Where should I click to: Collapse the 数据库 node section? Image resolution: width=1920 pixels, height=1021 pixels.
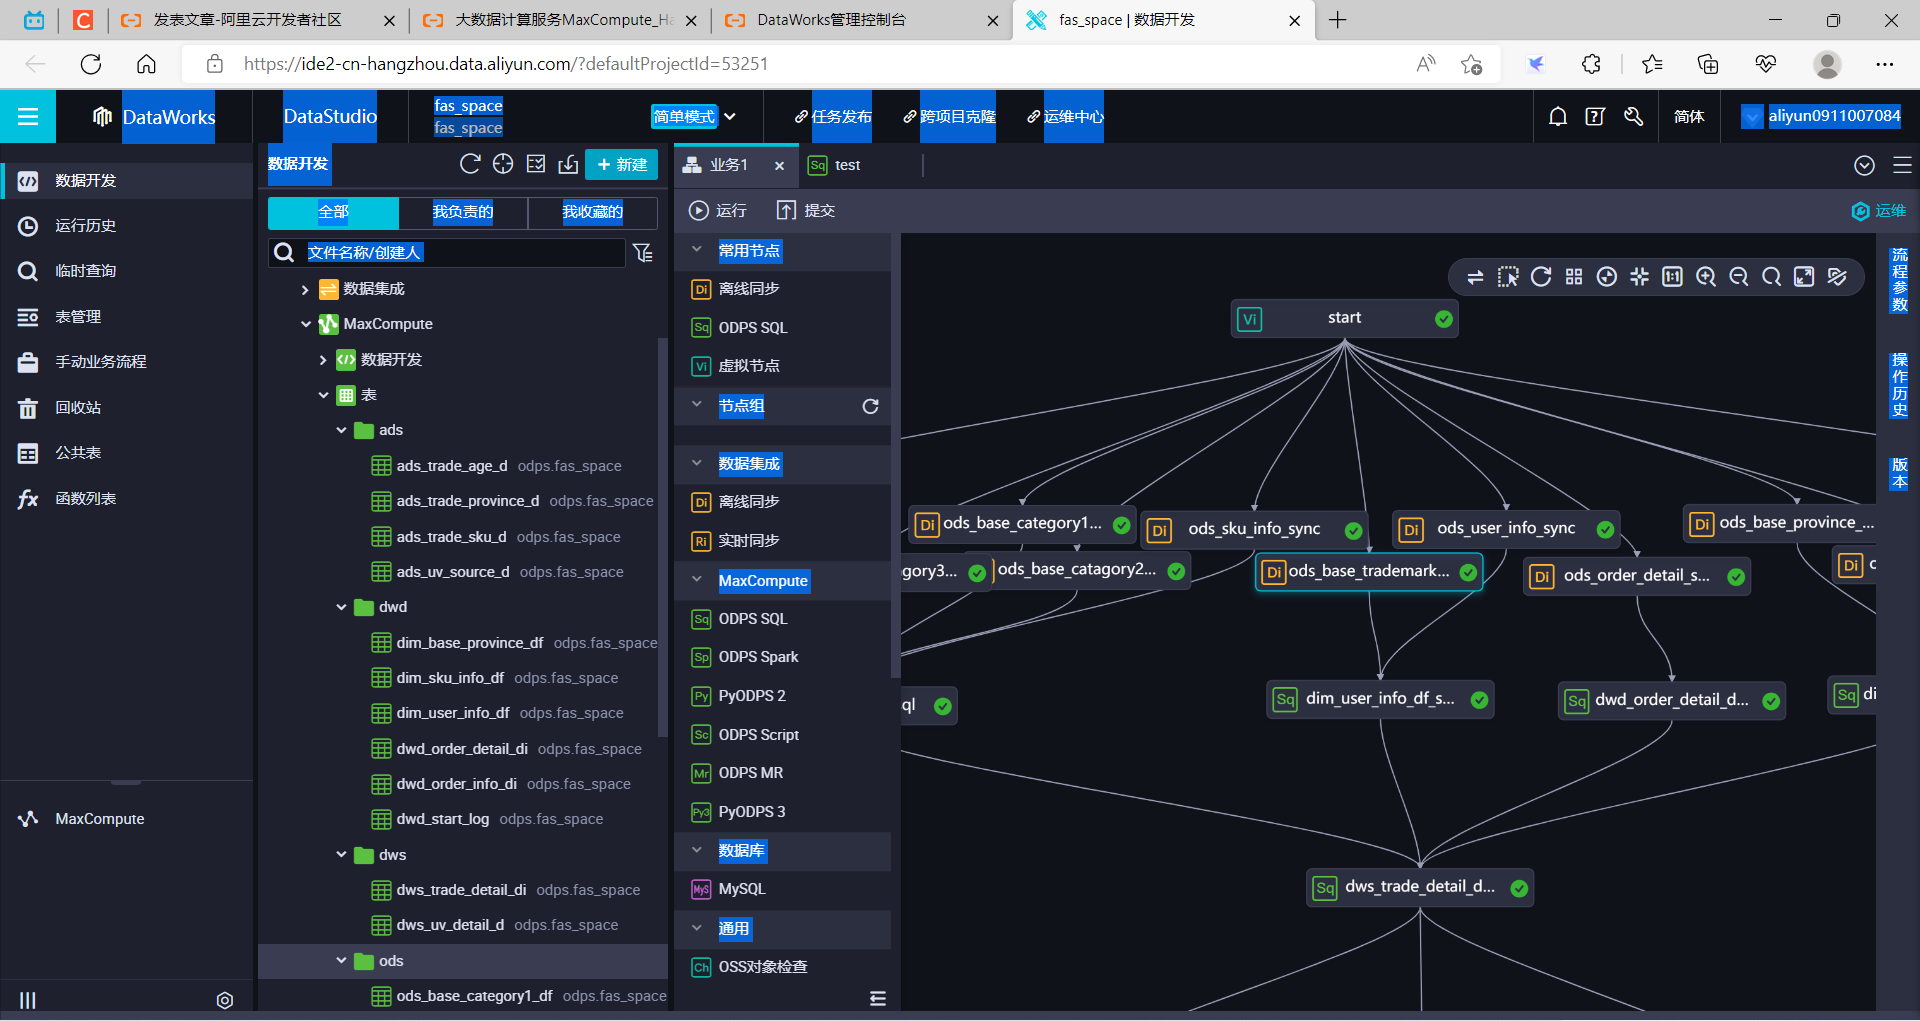tap(697, 850)
